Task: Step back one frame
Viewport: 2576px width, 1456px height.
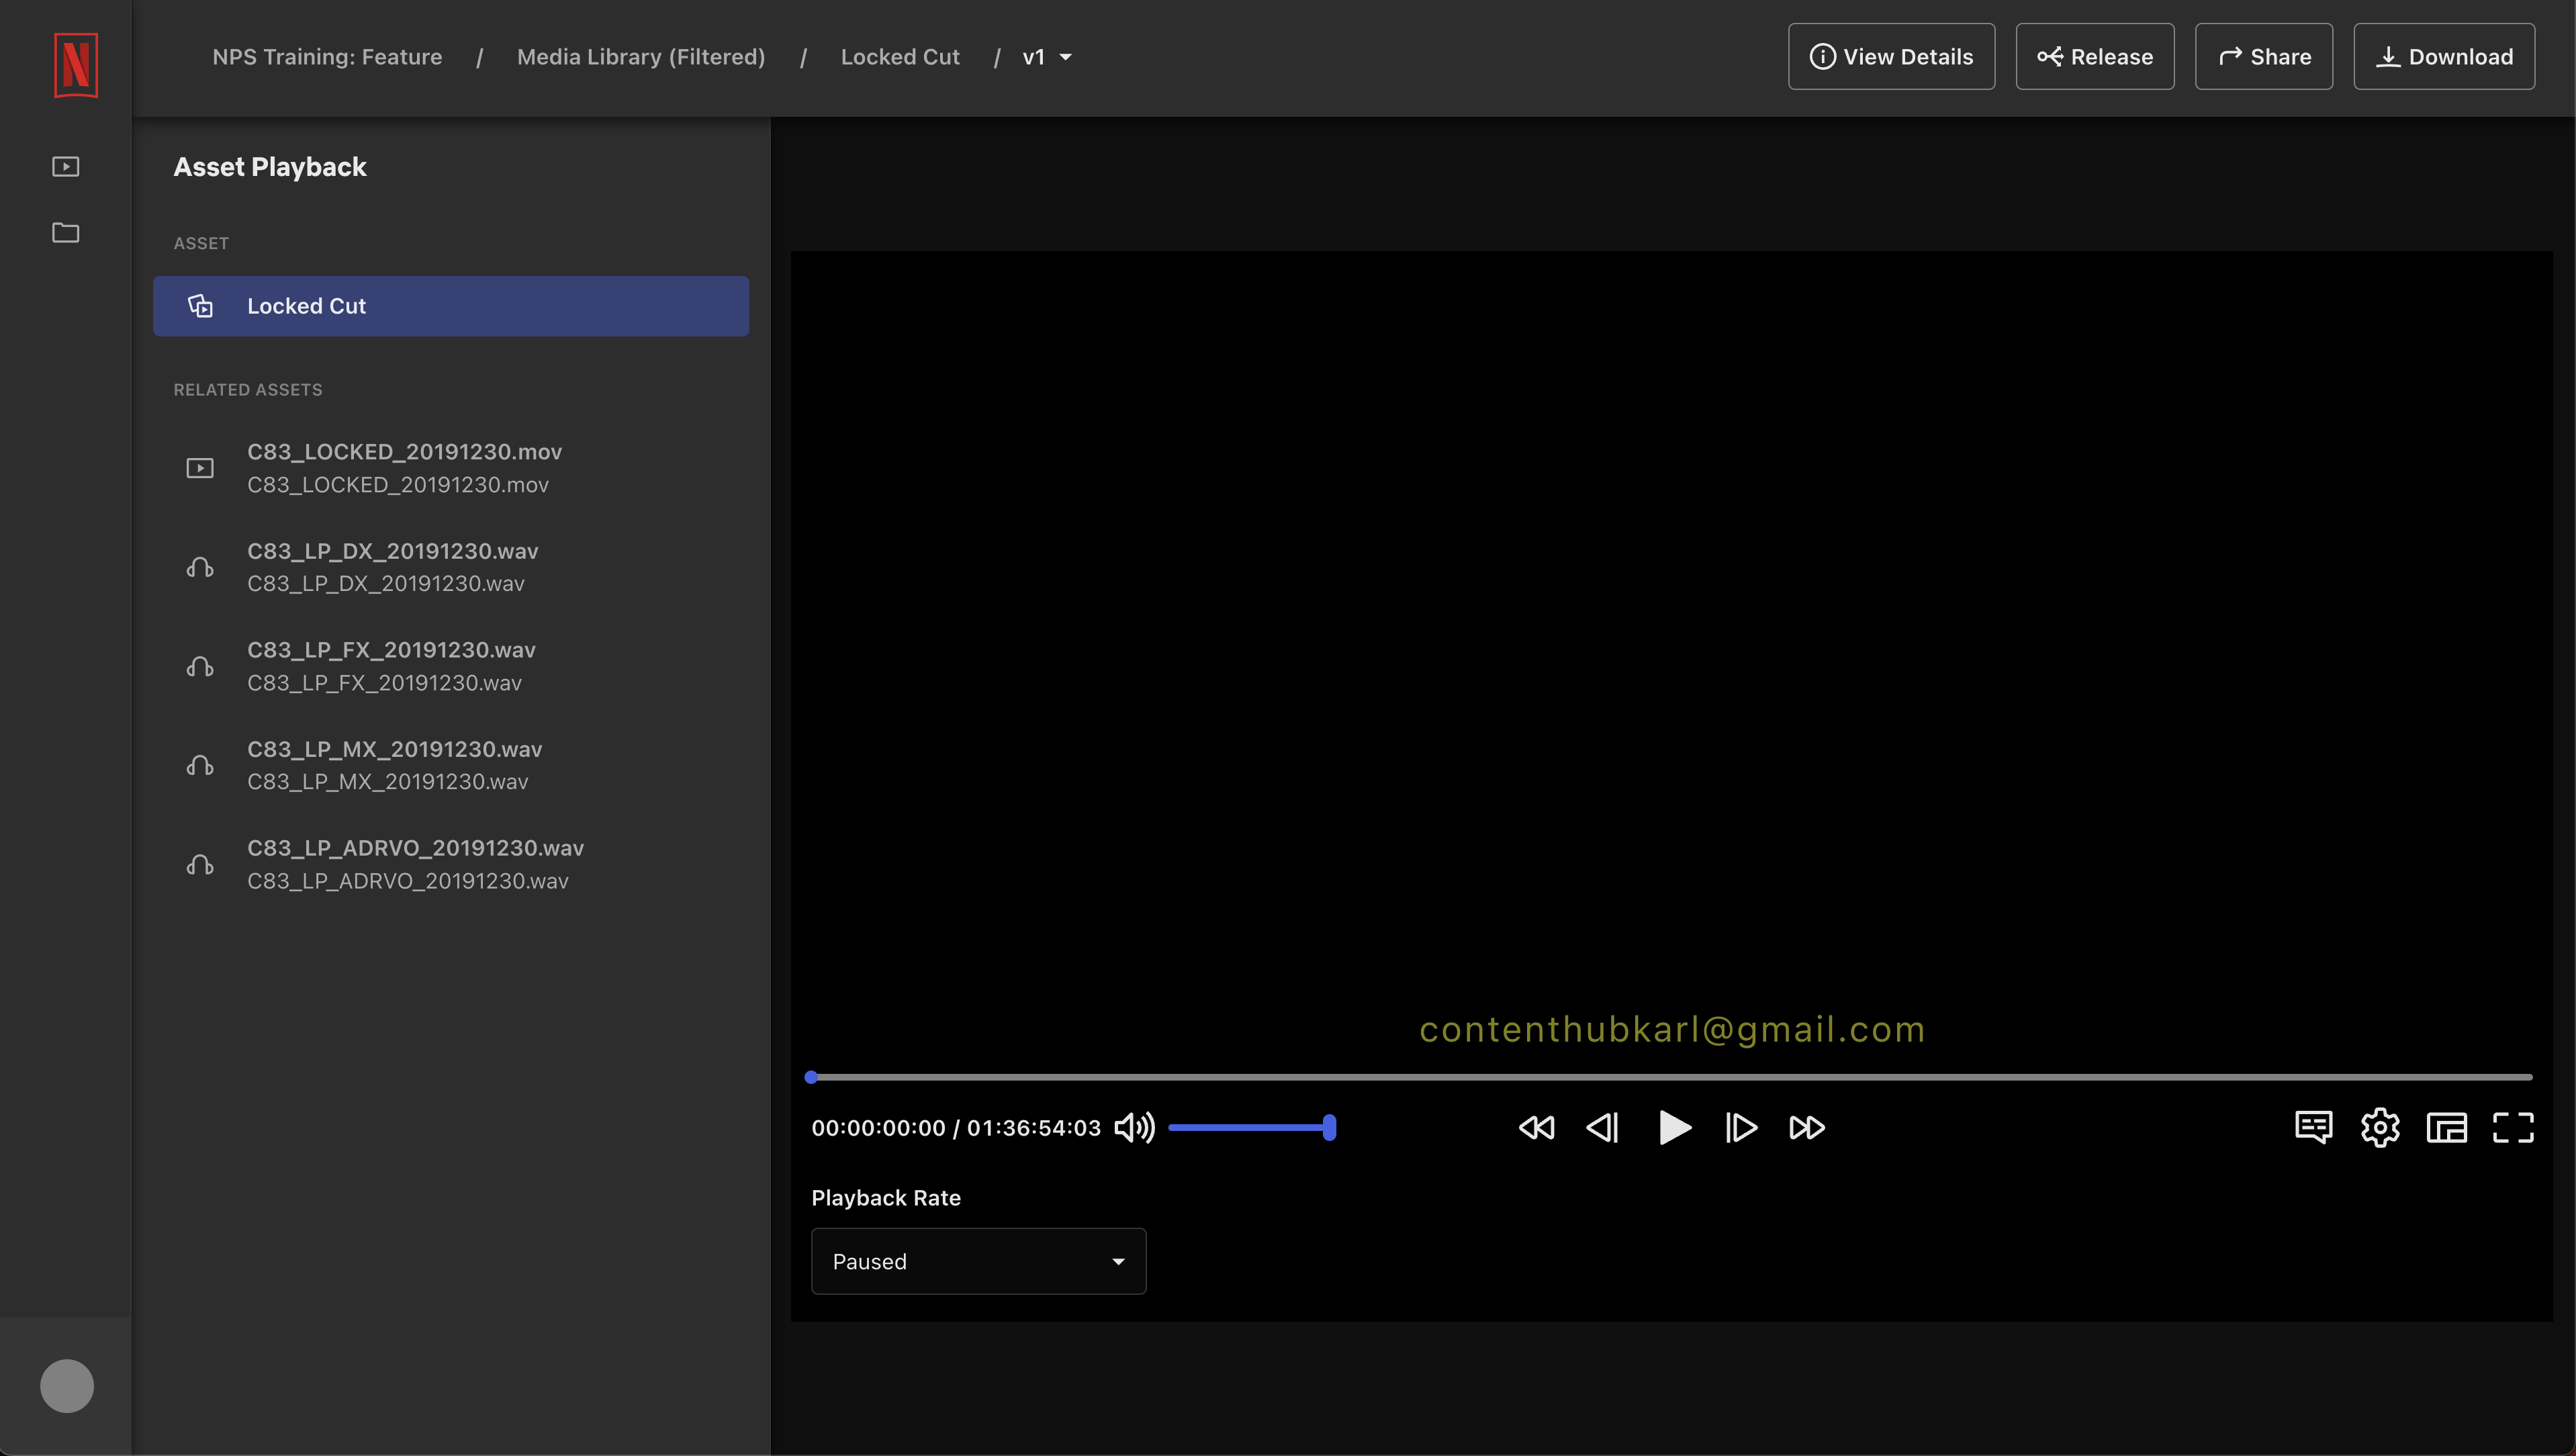Action: click(1603, 1128)
